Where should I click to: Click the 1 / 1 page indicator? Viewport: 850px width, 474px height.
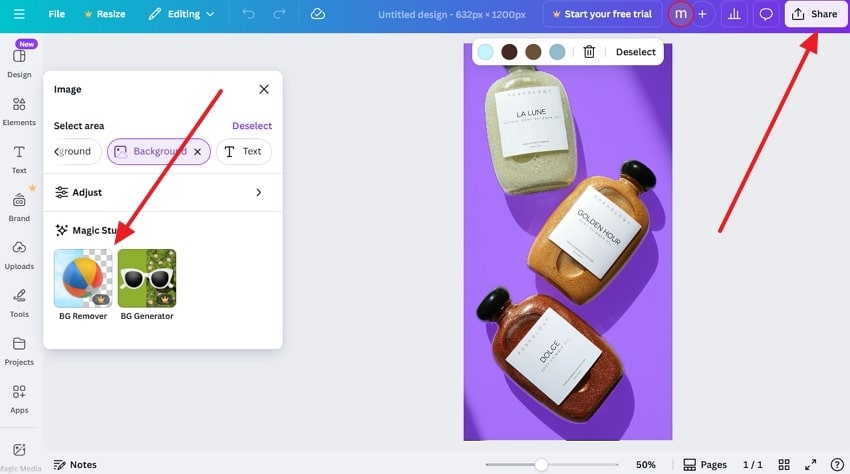752,464
